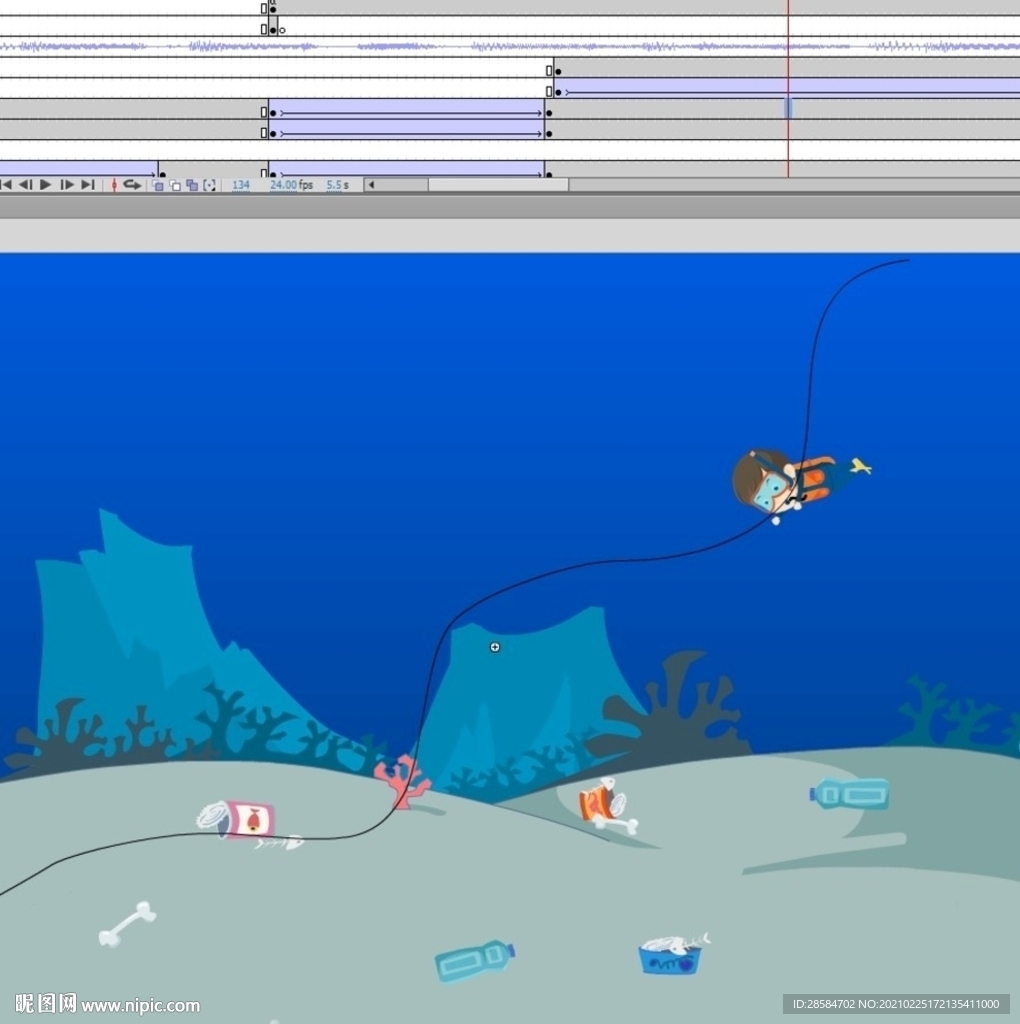This screenshot has height=1024, width=1020.
Task: Play the animation
Action: tap(45, 185)
